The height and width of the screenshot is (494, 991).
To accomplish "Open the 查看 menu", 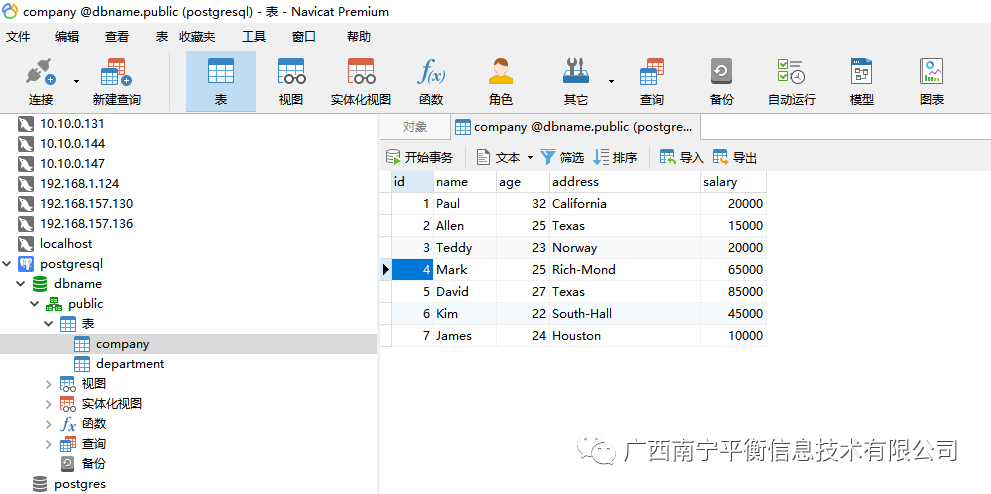I will tap(117, 37).
